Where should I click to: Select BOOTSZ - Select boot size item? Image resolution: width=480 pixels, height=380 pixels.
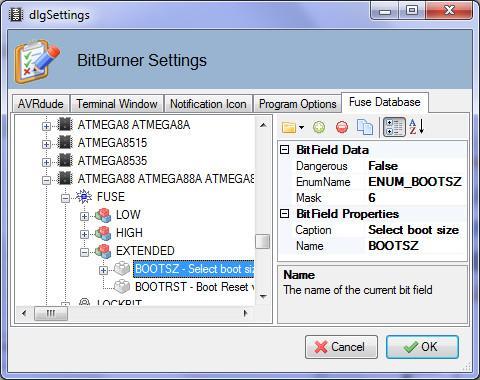point(194,269)
